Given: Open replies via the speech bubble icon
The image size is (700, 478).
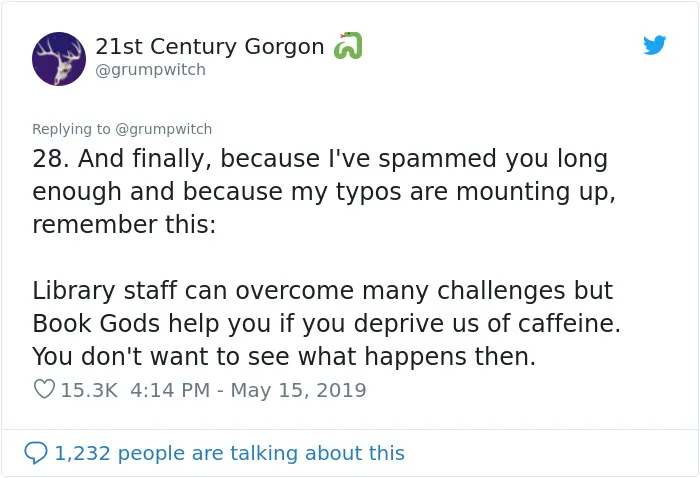Looking at the screenshot, I should (x=35, y=453).
